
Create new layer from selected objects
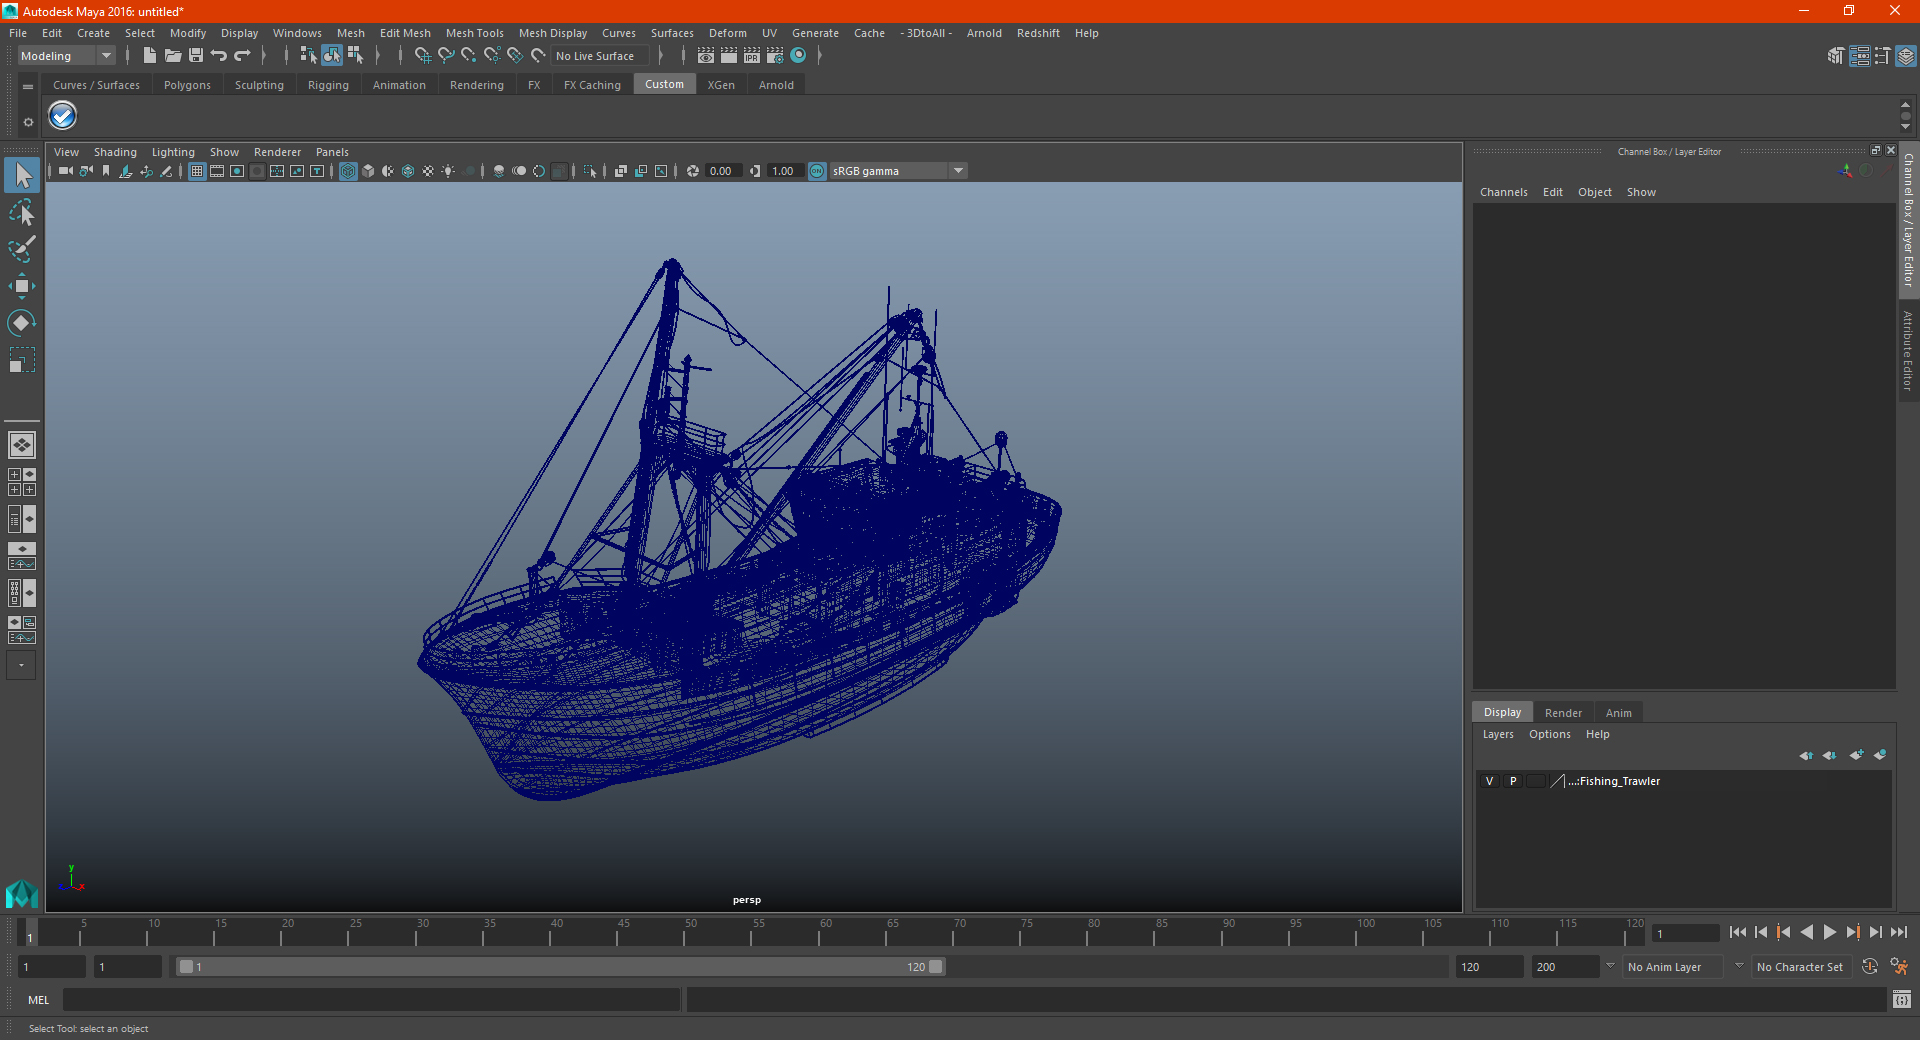tap(1880, 755)
